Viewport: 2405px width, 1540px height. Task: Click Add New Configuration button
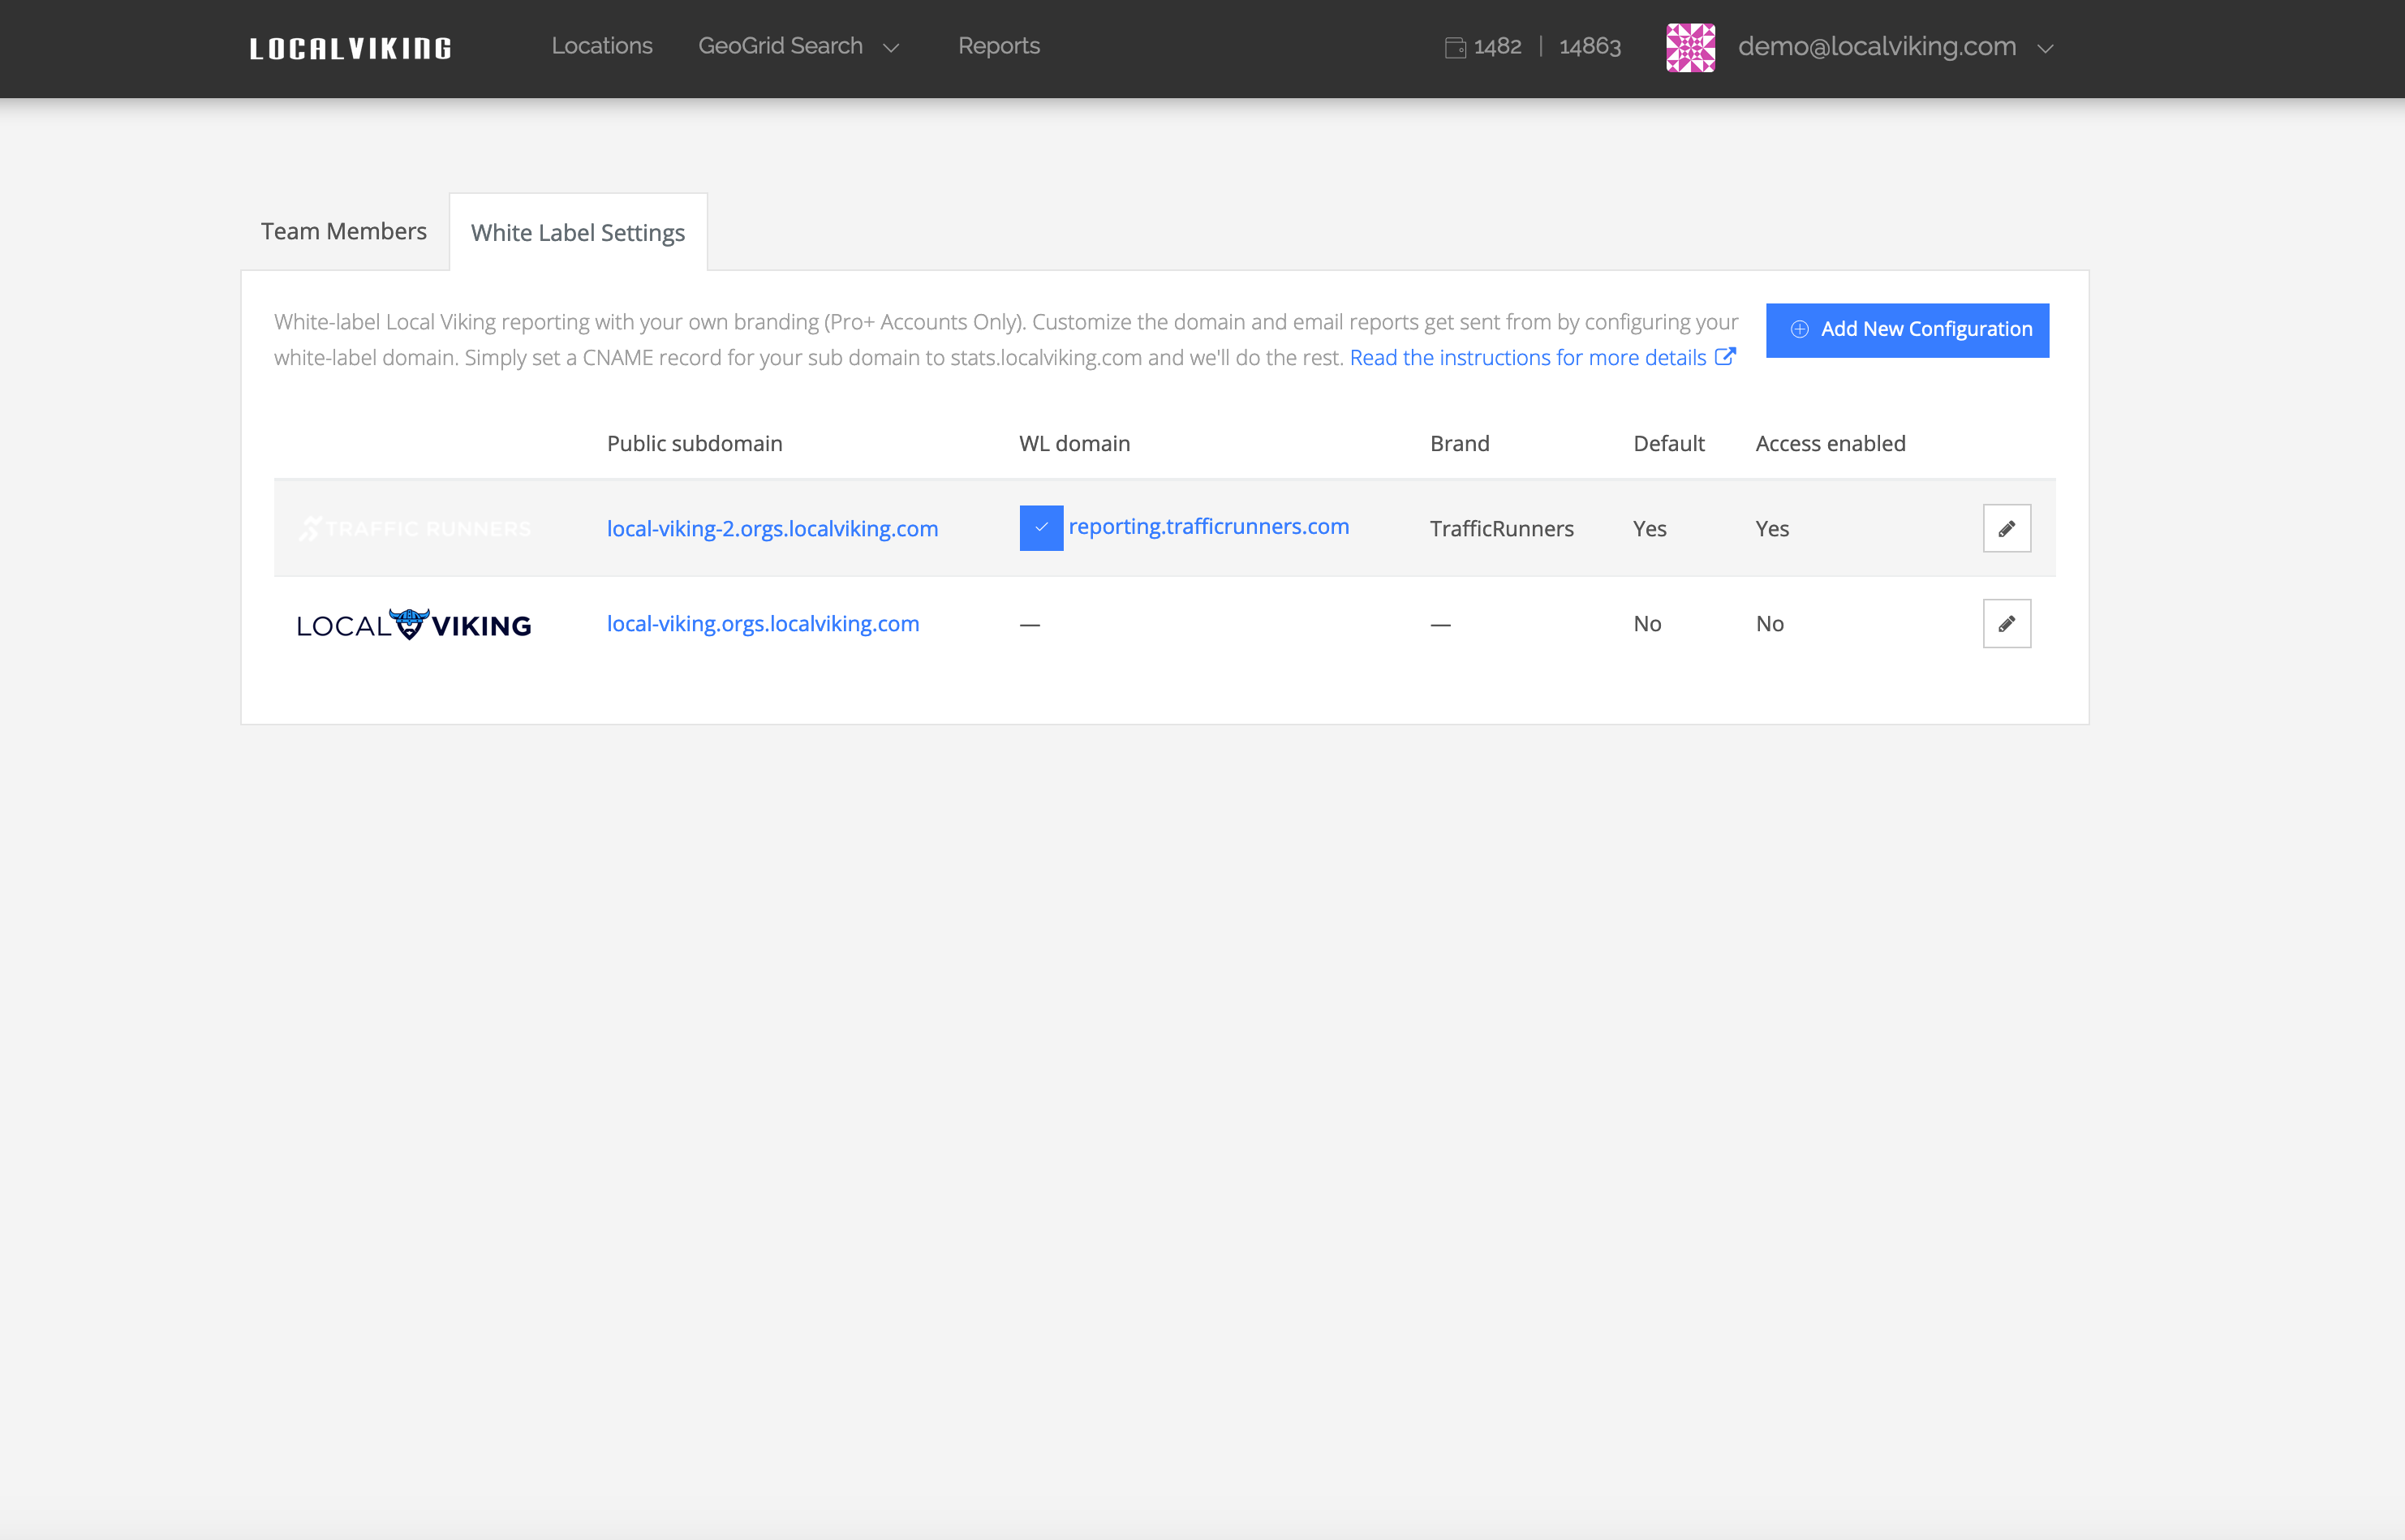pyautogui.click(x=1906, y=329)
